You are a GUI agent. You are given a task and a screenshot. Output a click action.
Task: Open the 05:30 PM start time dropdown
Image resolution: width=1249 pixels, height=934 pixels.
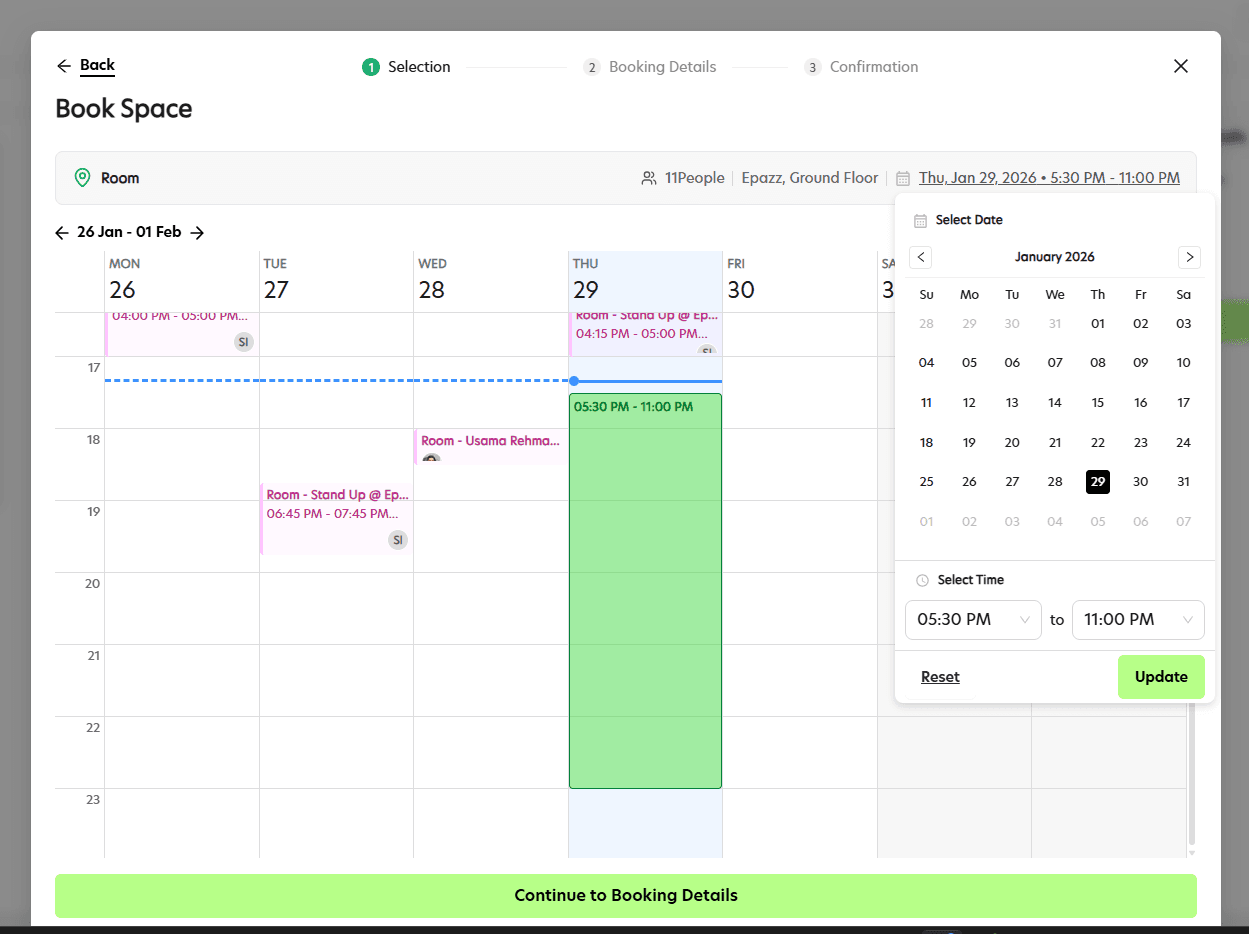point(973,620)
